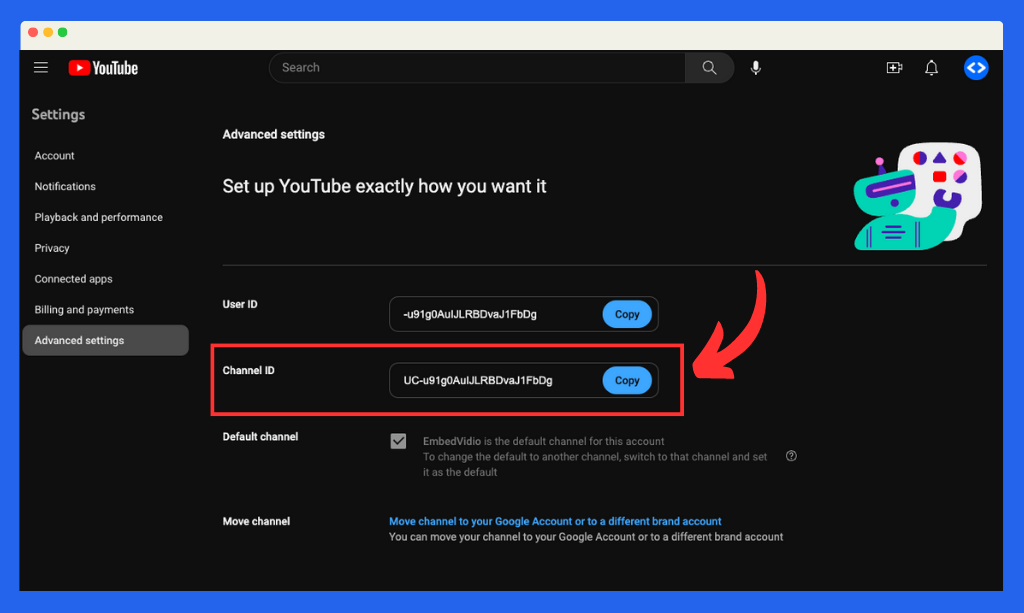Open Billing and payments settings

coord(83,310)
